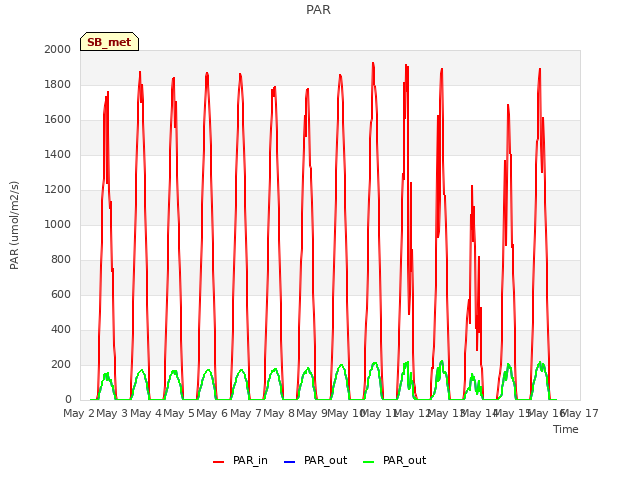Click the May 8 x-axis tick label

coord(279,413)
